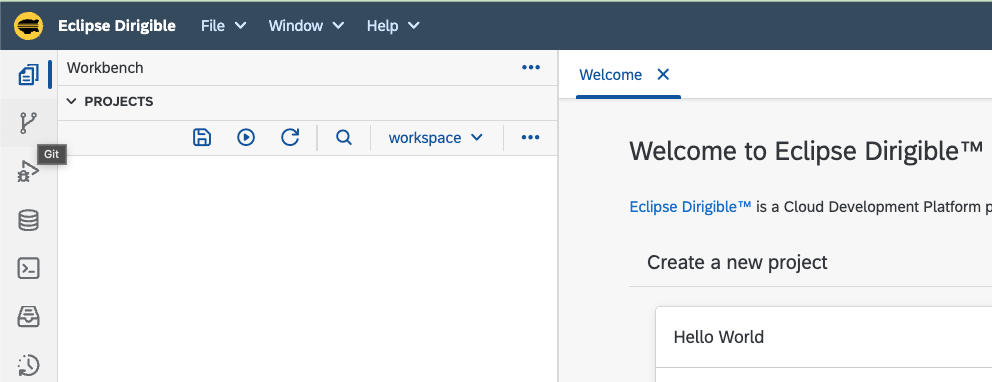The height and width of the screenshot is (382, 992).
Task: Open the Window menu
Action: coord(306,26)
